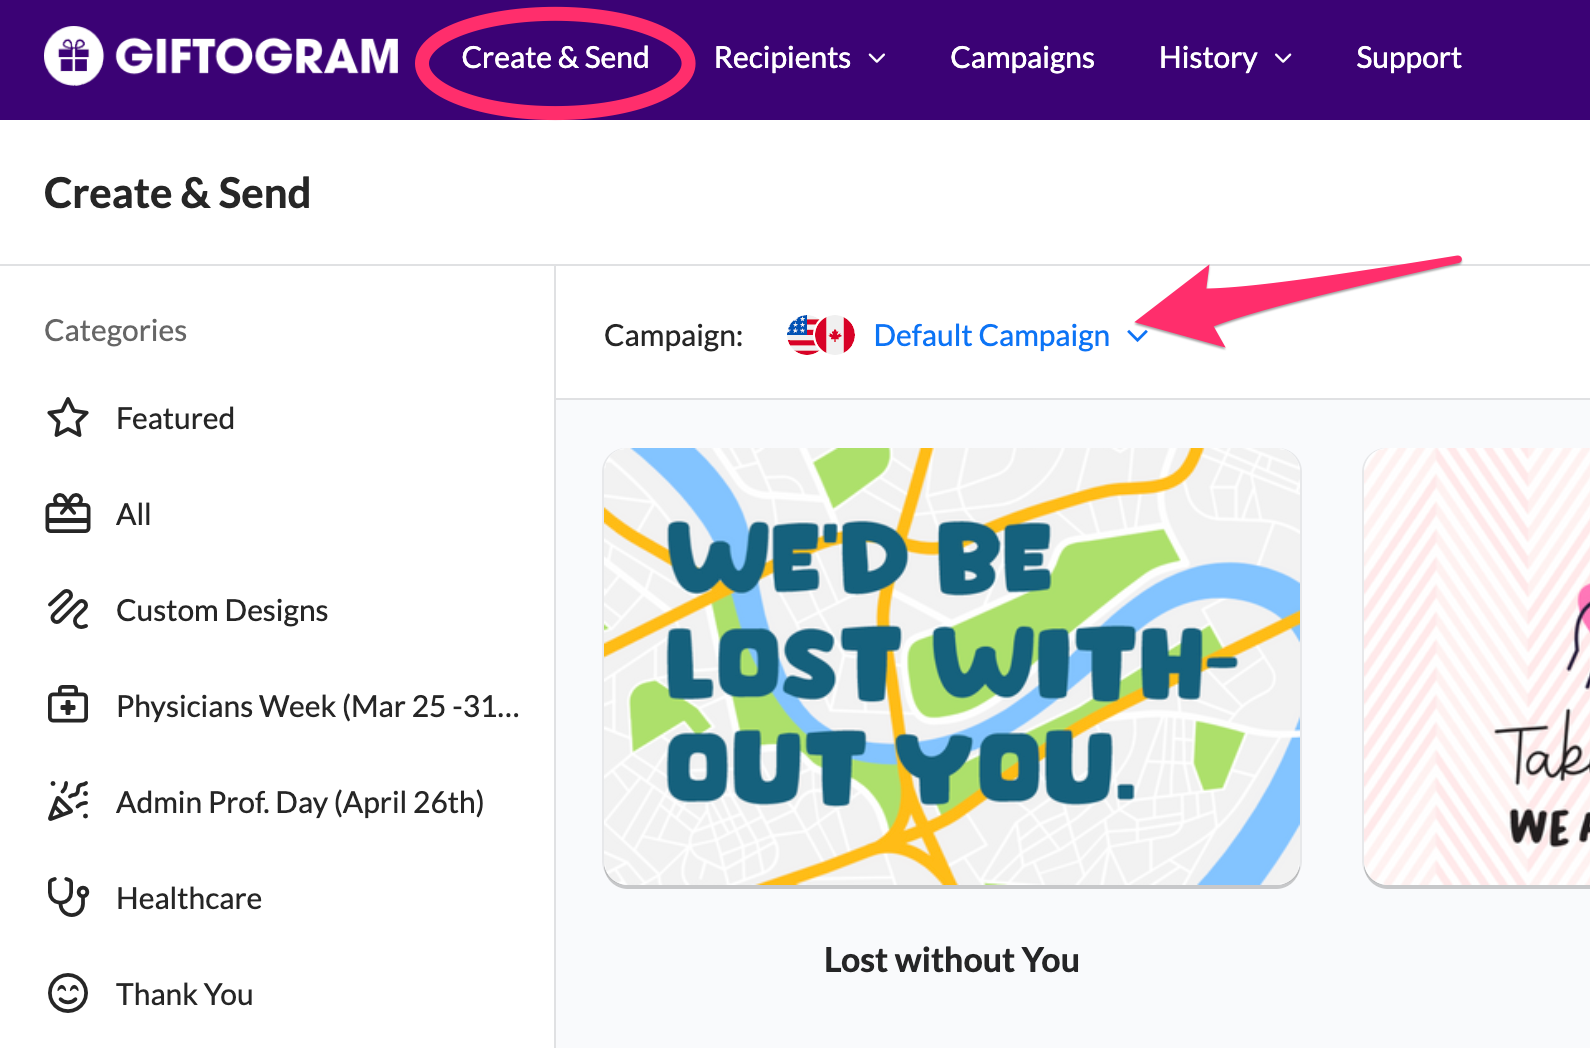Click the Default Campaign link
The height and width of the screenshot is (1048, 1590).
point(991,336)
